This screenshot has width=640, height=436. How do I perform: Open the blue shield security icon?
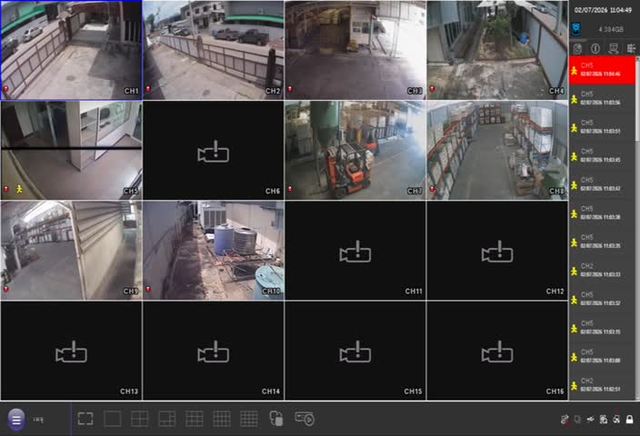coord(576,29)
